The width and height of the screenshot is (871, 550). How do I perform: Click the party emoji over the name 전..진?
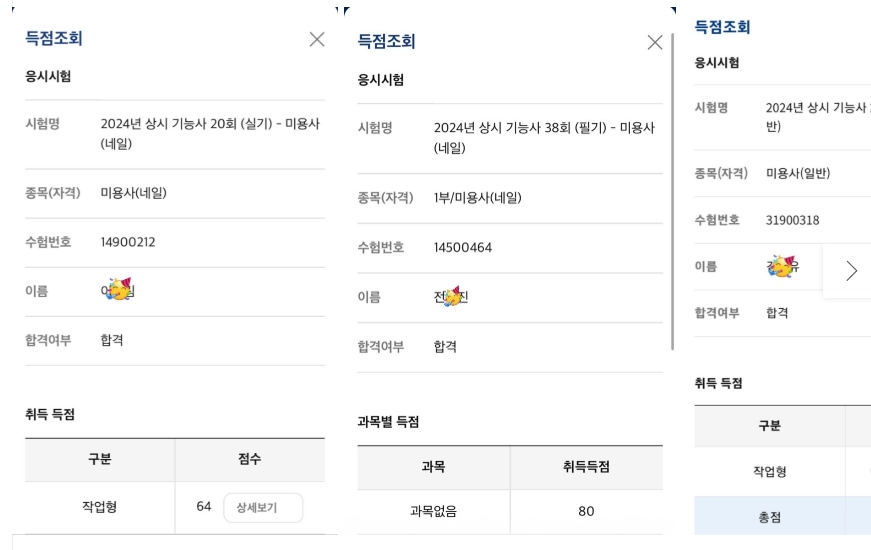click(453, 297)
